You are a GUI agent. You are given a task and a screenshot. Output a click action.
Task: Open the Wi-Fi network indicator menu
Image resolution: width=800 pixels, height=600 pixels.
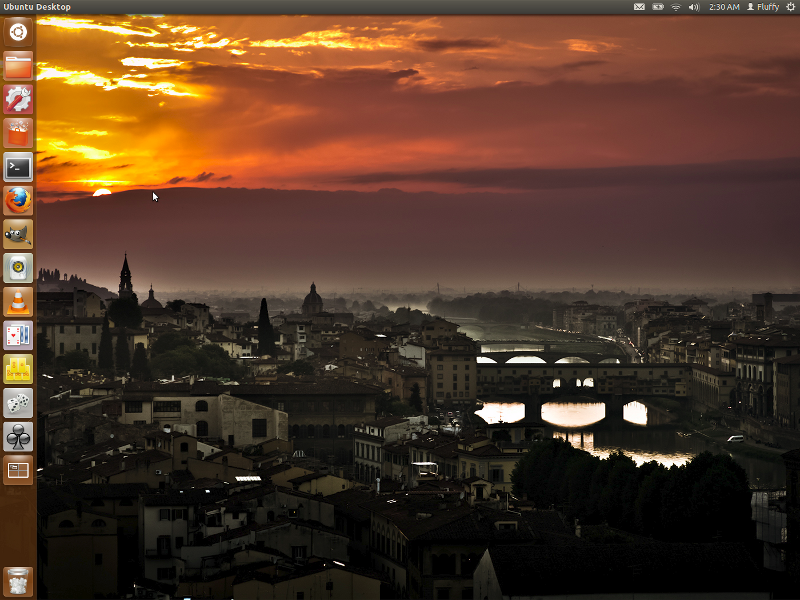pos(676,7)
